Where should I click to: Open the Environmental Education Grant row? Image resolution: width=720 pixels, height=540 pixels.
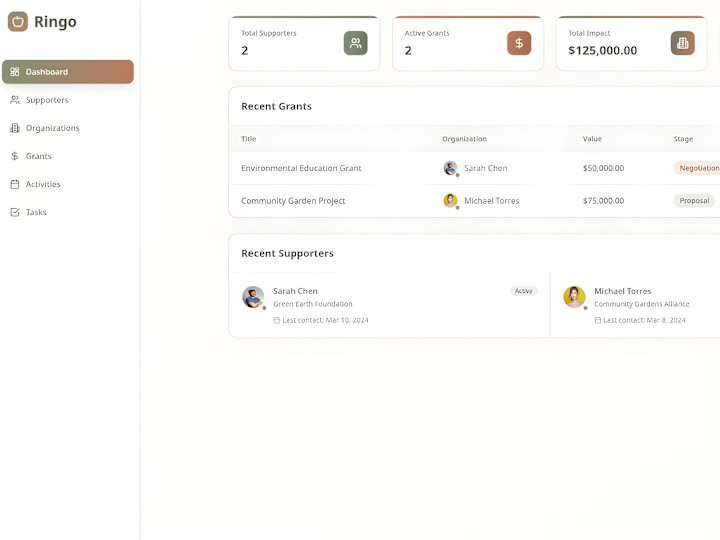pos(474,168)
